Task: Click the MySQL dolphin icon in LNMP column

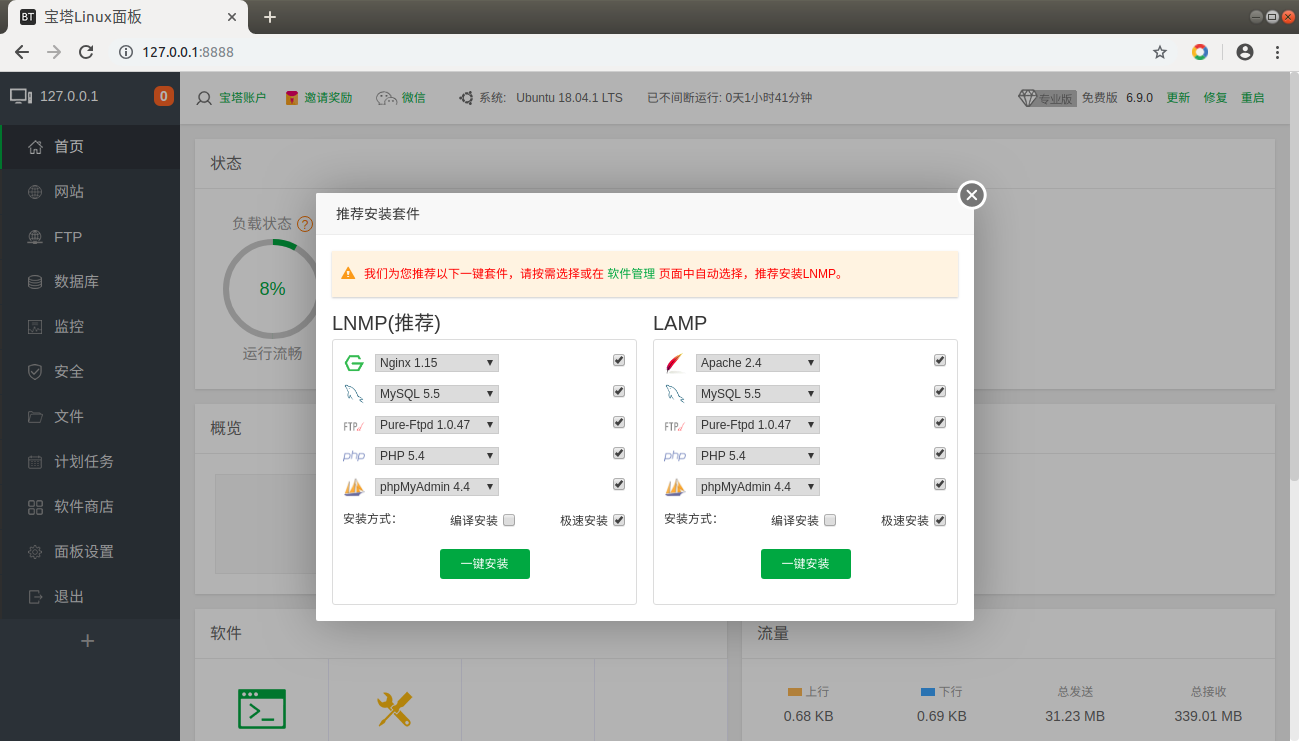Action: [x=353, y=393]
